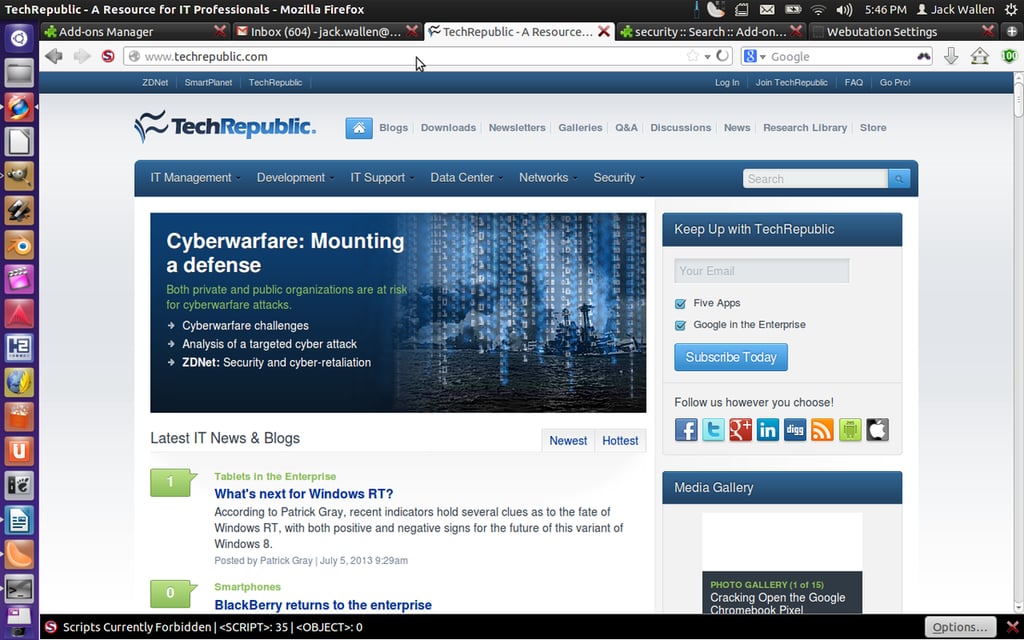Image resolution: width=1024 pixels, height=640 pixels.
Task: Open the Join TechRepublic link
Action: [792, 82]
